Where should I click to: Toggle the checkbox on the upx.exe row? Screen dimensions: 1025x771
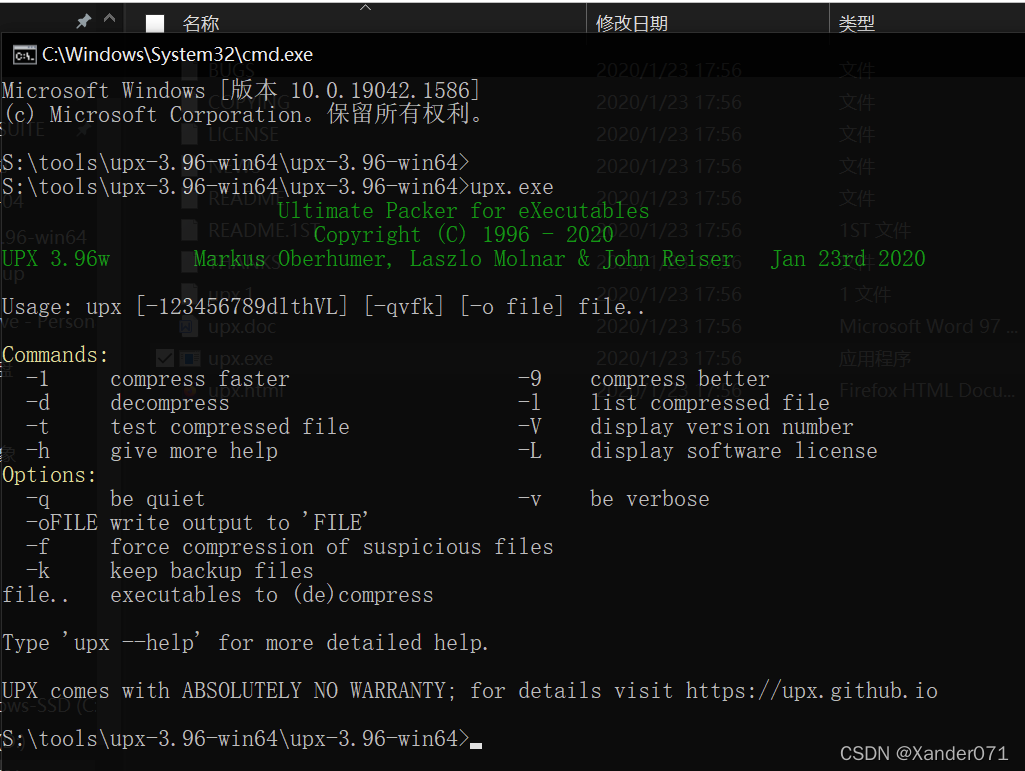point(165,358)
